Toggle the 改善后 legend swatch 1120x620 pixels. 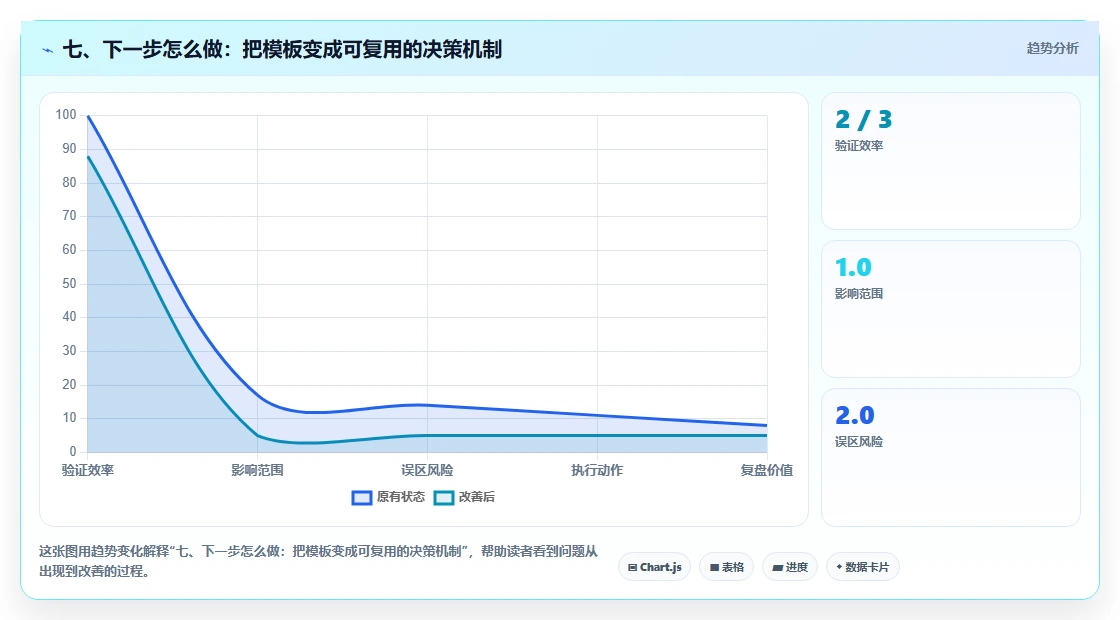(444, 497)
